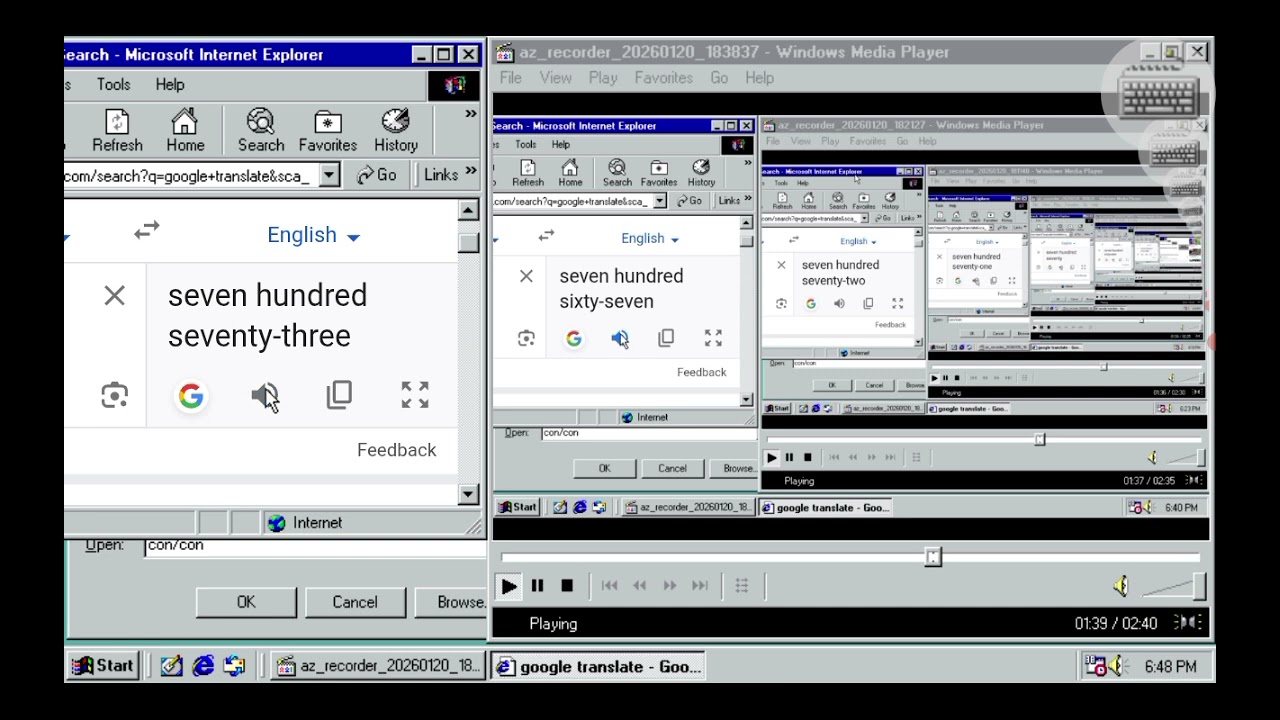This screenshot has height=720, width=1280.
Task: Open Favorites in the largest Internet Explorer toolbar
Action: [x=328, y=131]
